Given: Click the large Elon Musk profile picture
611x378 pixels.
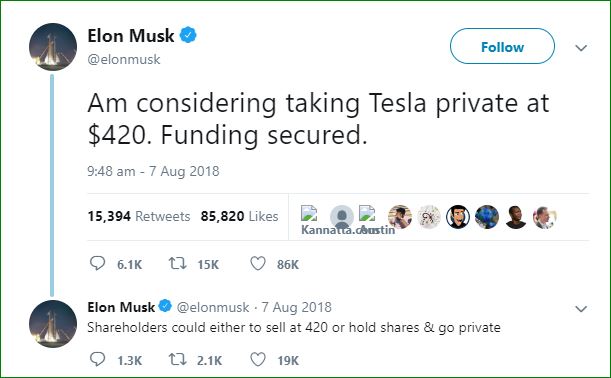Looking at the screenshot, I should coord(53,47).
